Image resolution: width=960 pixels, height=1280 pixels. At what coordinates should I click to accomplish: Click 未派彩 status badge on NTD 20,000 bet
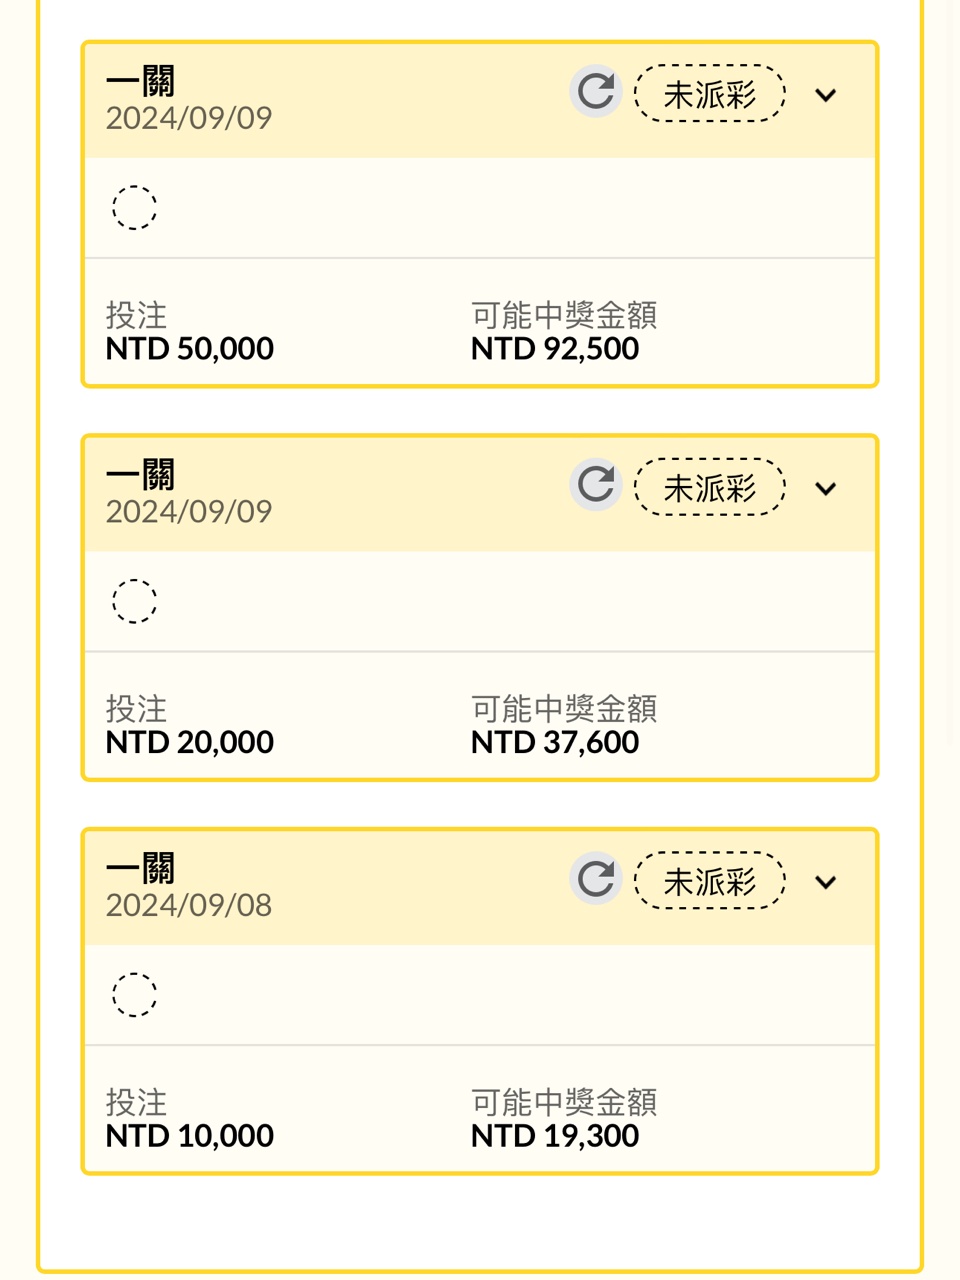[710, 488]
